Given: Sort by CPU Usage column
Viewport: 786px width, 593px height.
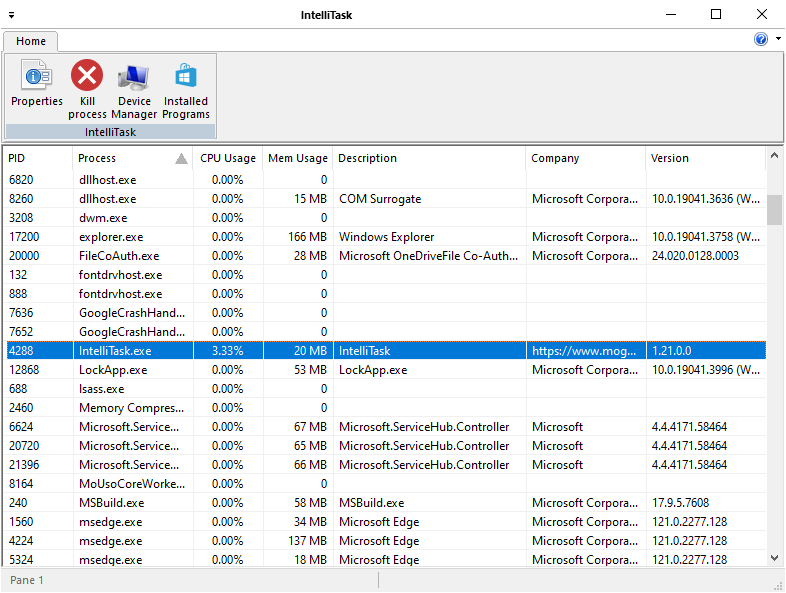Looking at the screenshot, I should click(228, 158).
